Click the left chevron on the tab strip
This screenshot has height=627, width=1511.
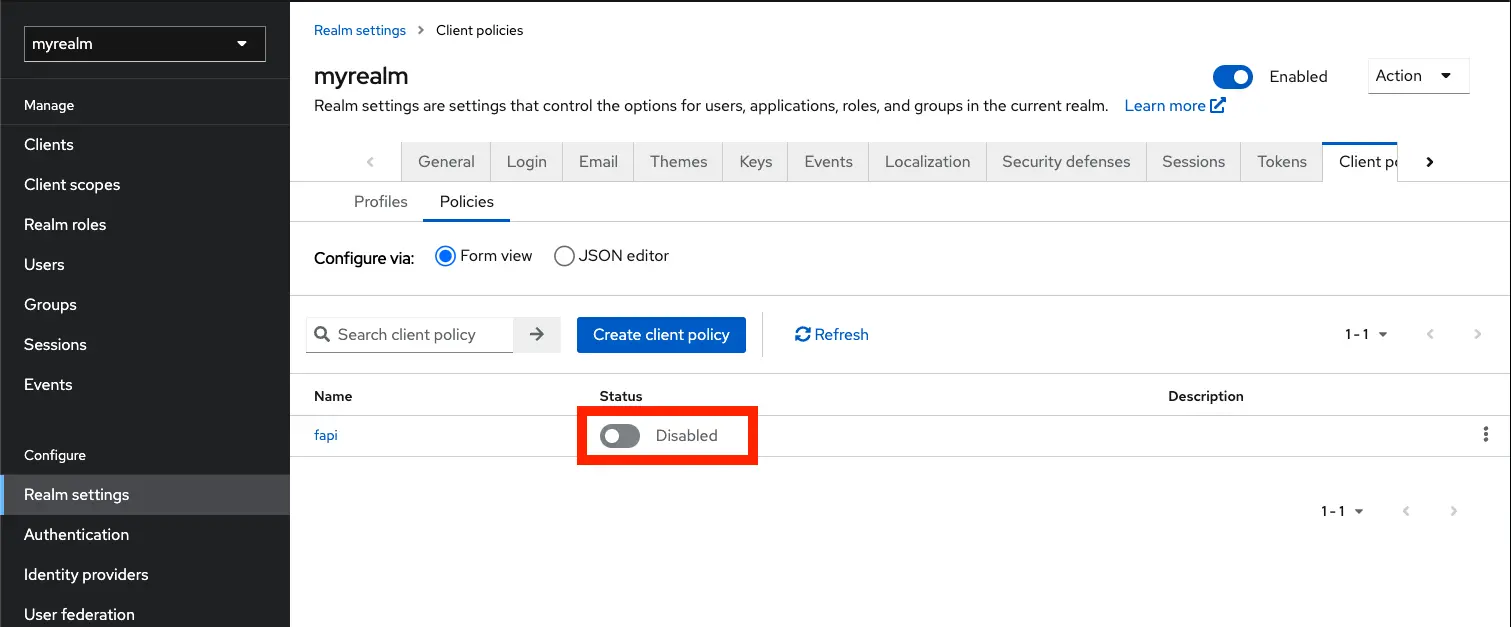(370, 161)
